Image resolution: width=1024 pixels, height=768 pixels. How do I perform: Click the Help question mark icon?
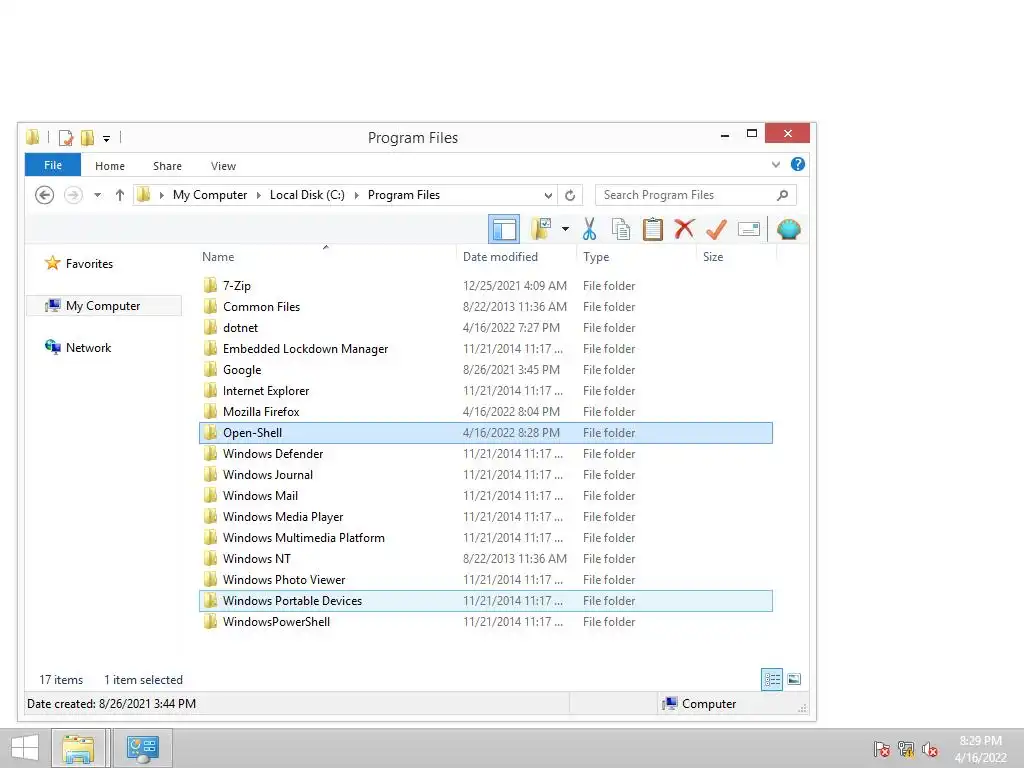797,165
